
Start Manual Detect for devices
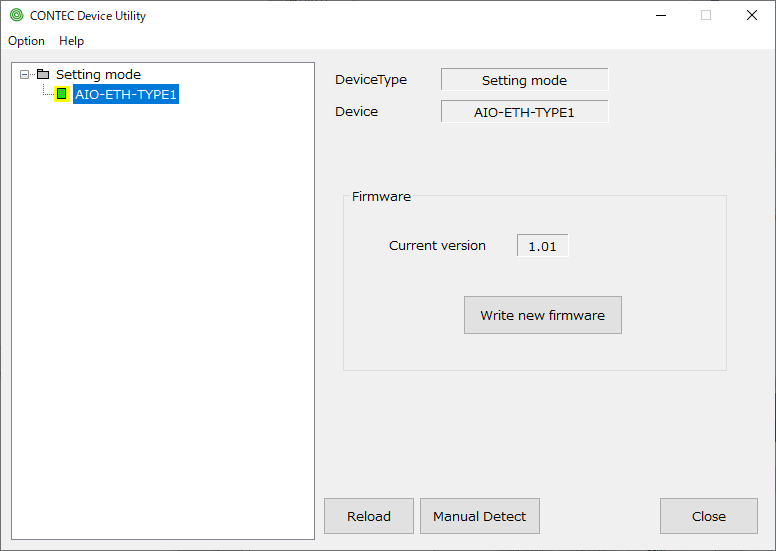479,516
